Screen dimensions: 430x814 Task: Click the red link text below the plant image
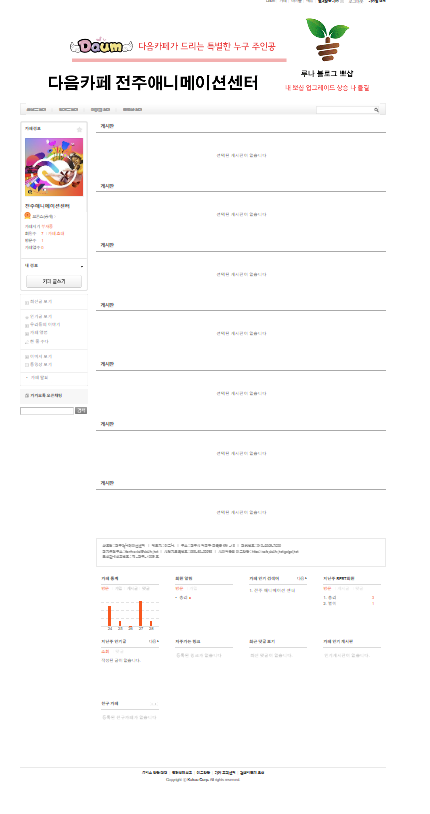click(327, 88)
